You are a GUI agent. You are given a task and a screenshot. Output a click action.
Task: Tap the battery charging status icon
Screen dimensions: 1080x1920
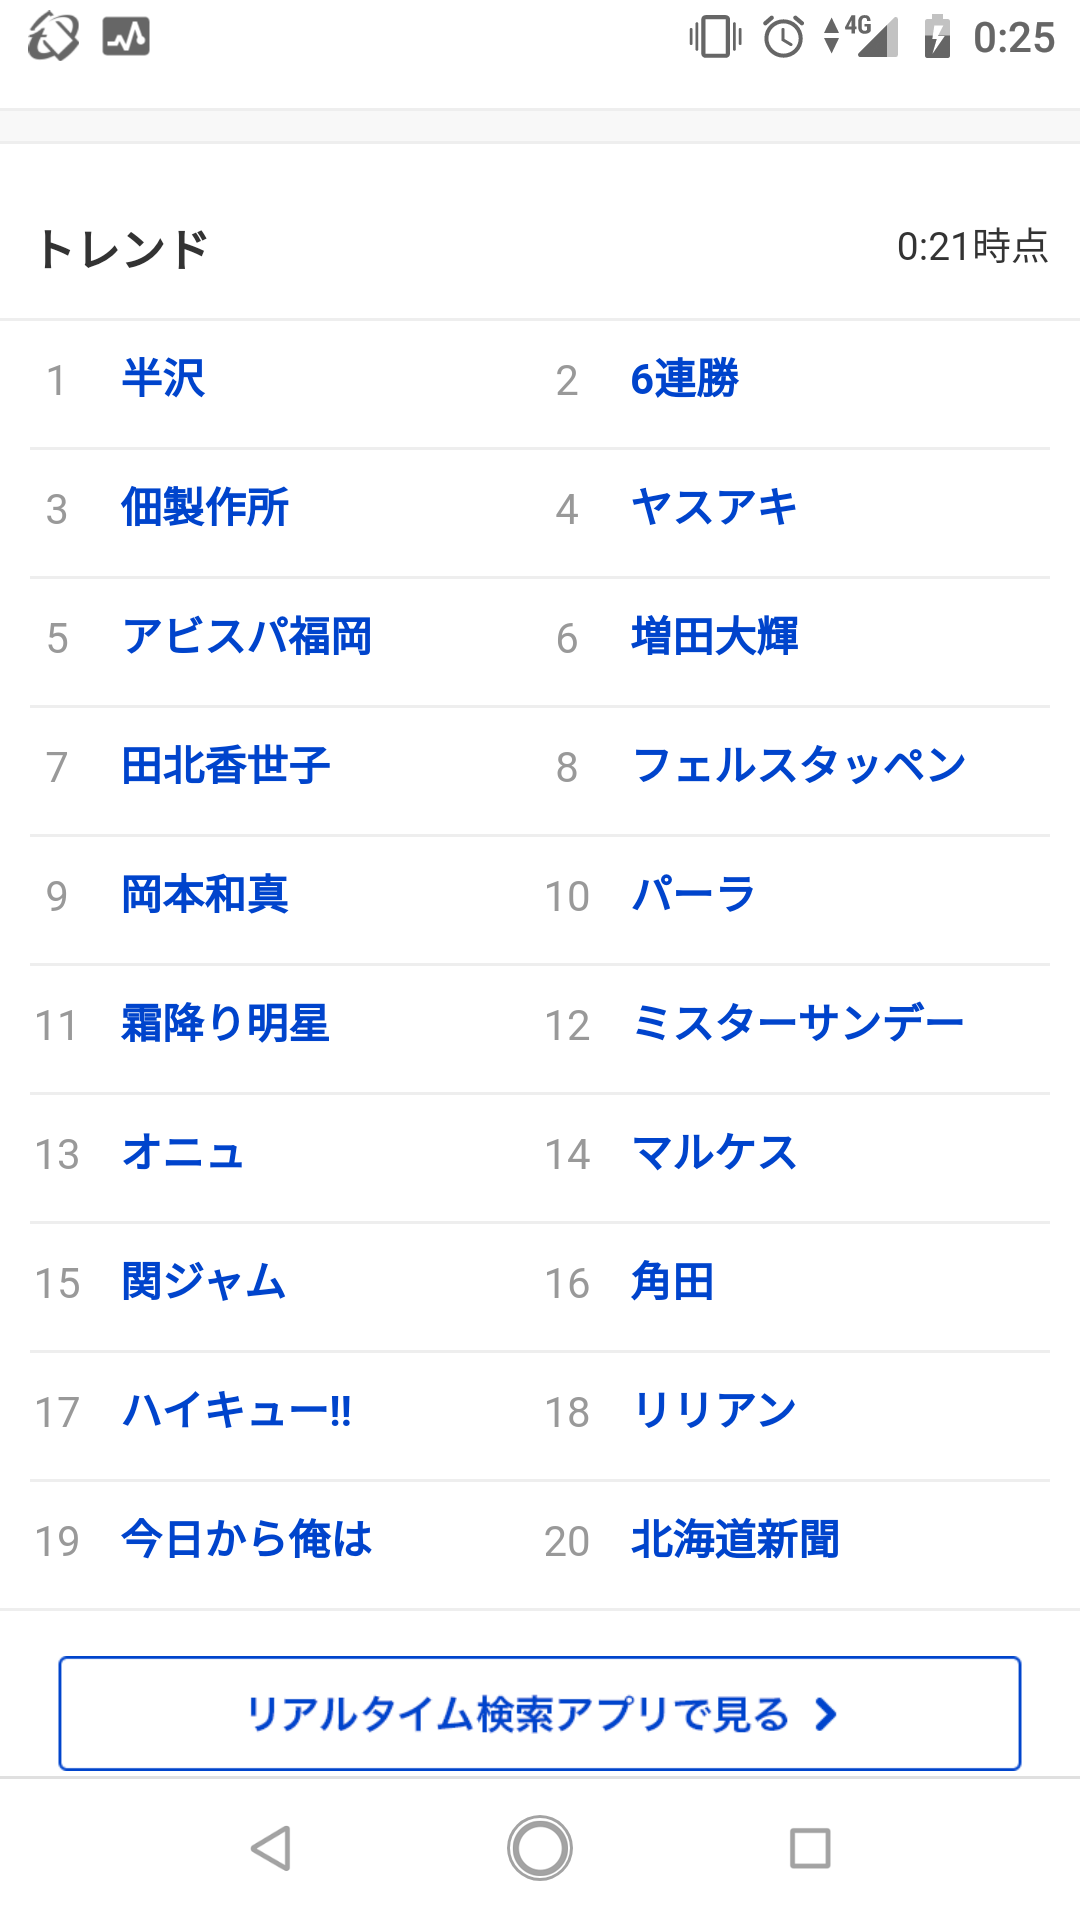tap(937, 38)
